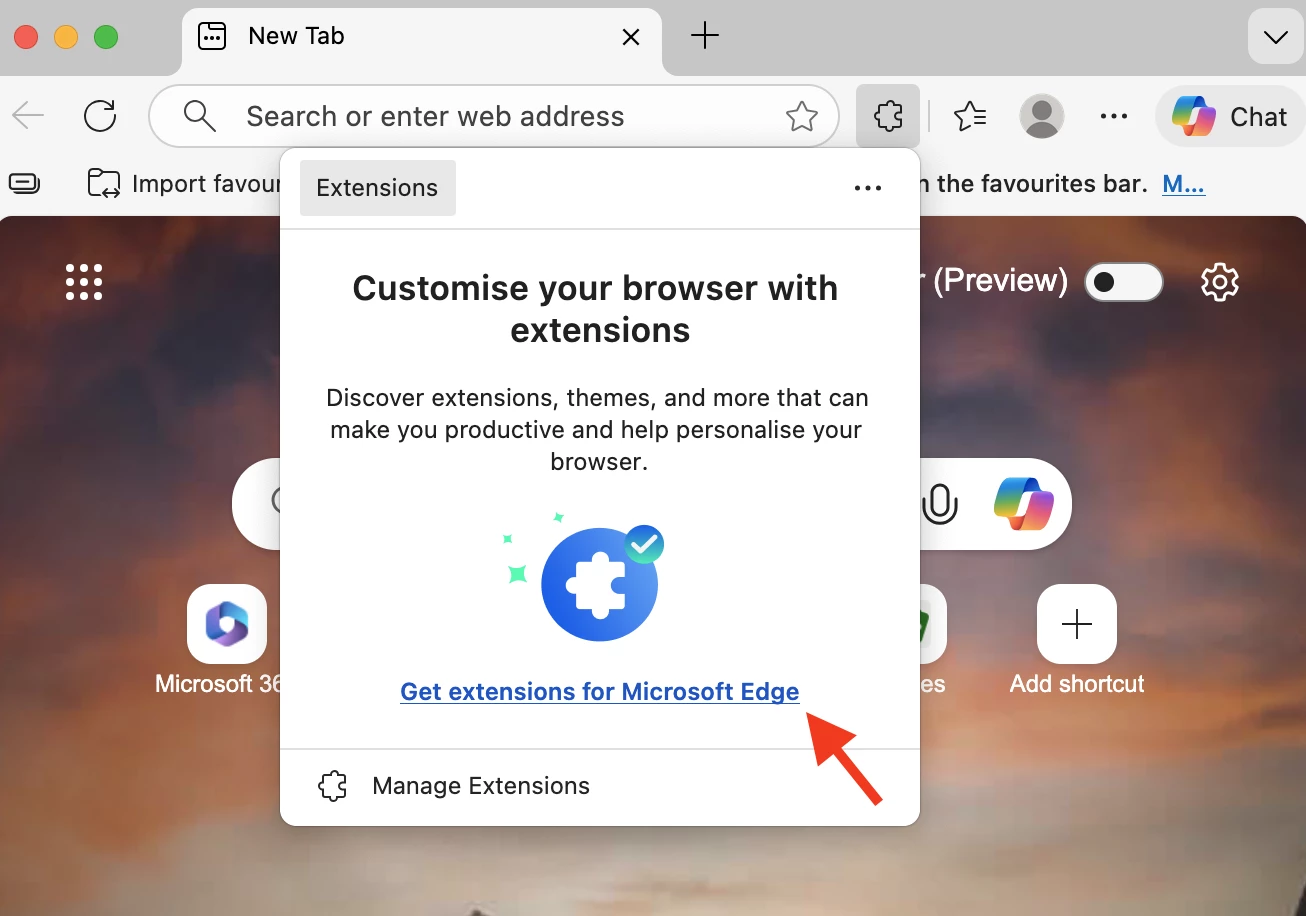Image resolution: width=1306 pixels, height=916 pixels.
Task: Open Get extensions for Microsoft Edge link
Action: [x=600, y=692]
